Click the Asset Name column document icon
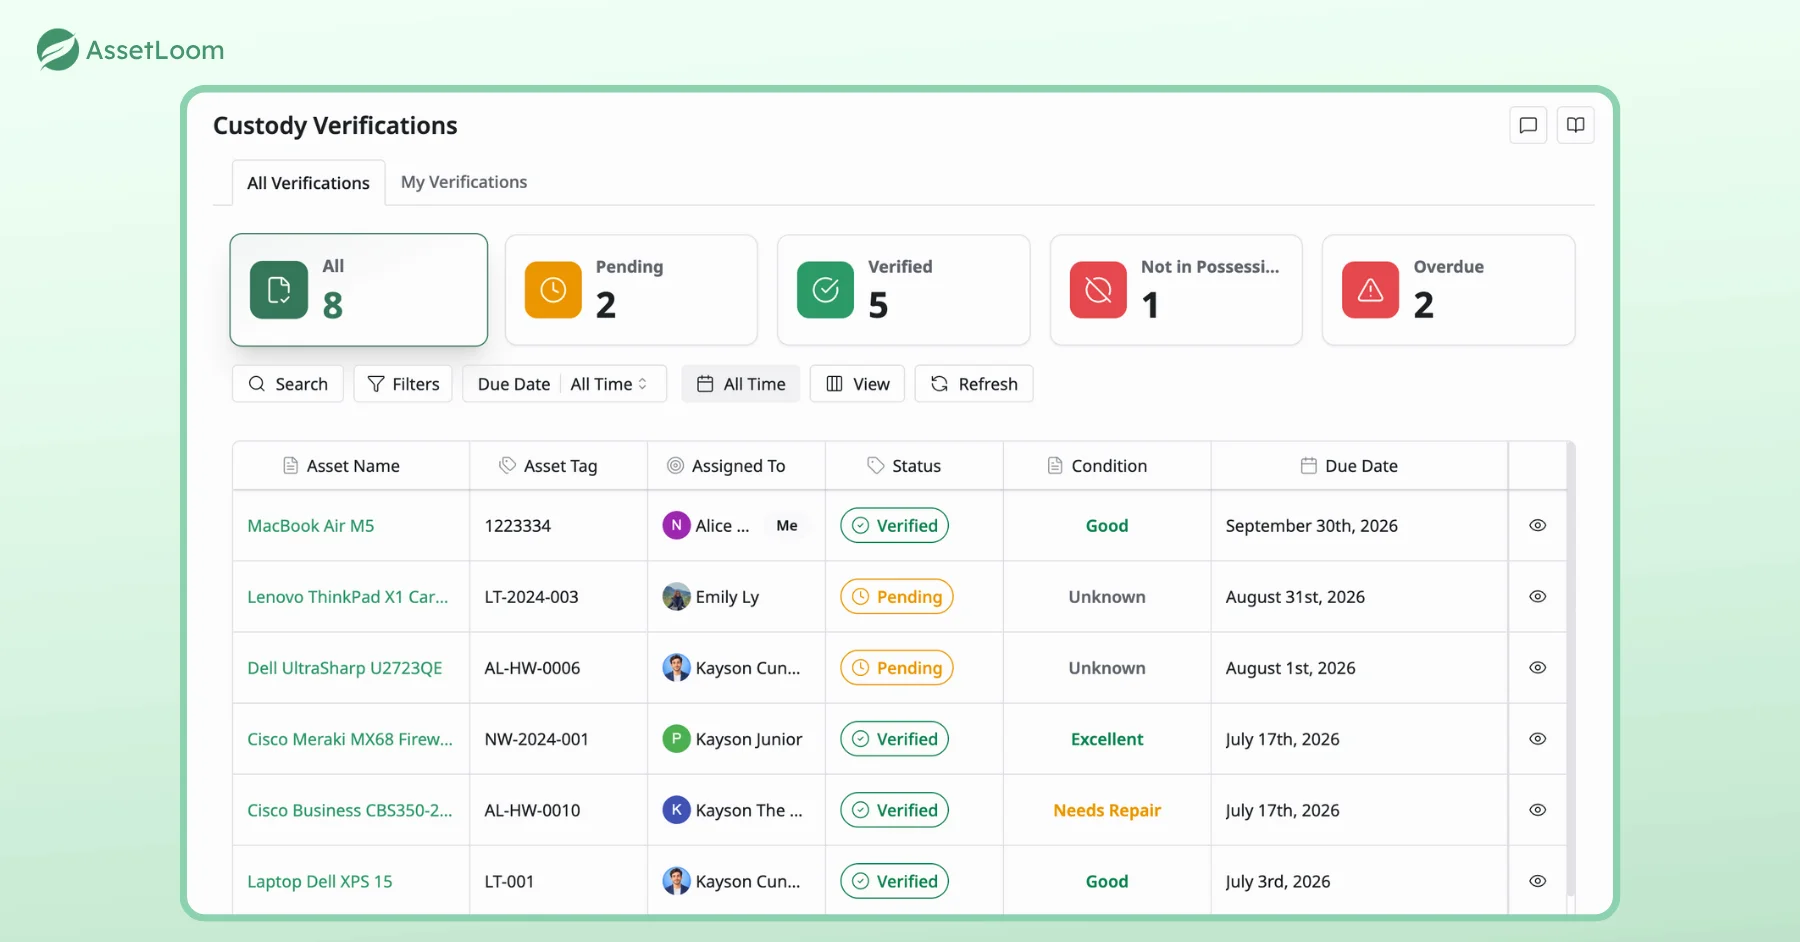This screenshot has width=1800, height=942. pos(290,465)
